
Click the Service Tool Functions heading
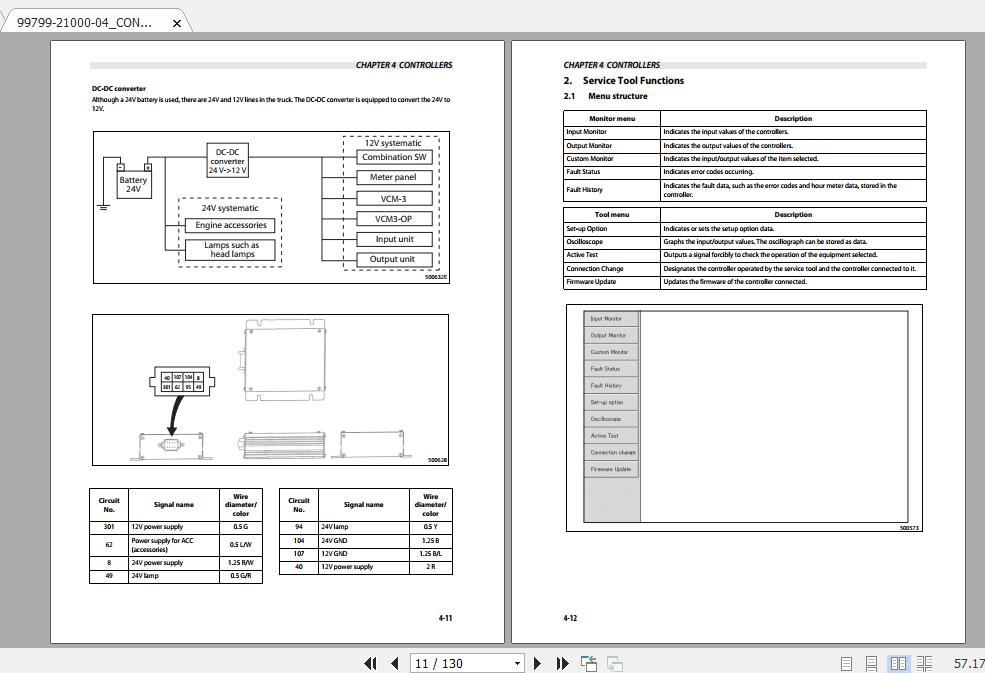click(633, 80)
